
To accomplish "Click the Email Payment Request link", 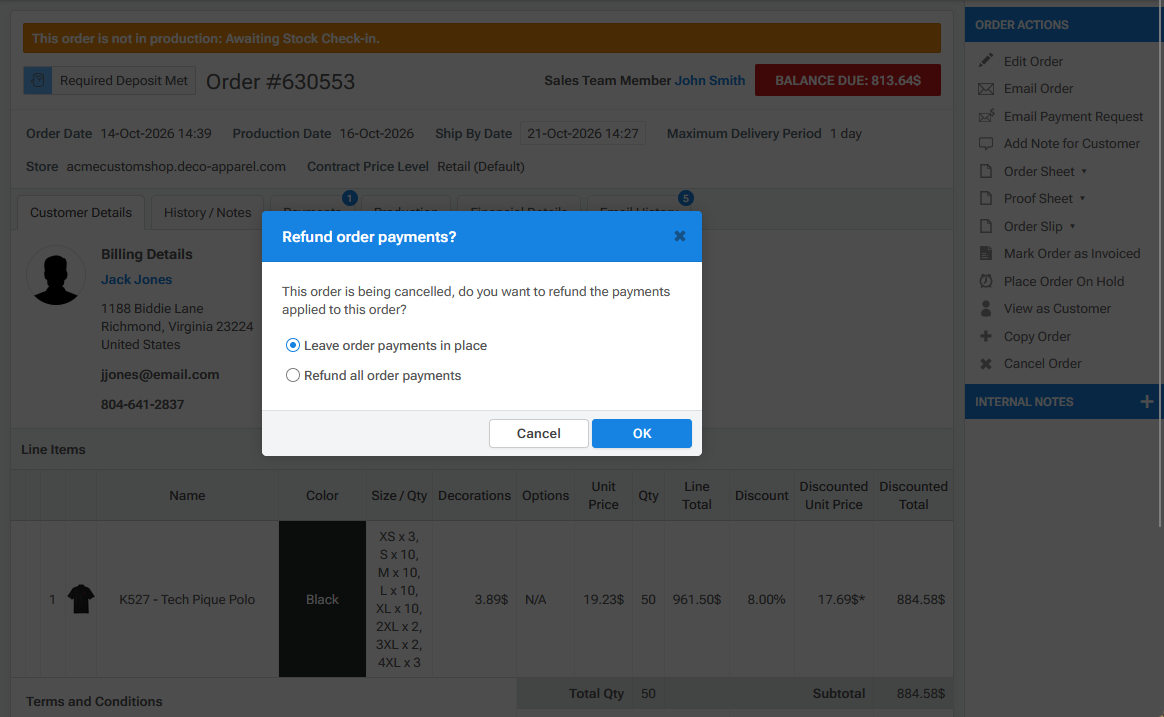I will pos(1073,117).
